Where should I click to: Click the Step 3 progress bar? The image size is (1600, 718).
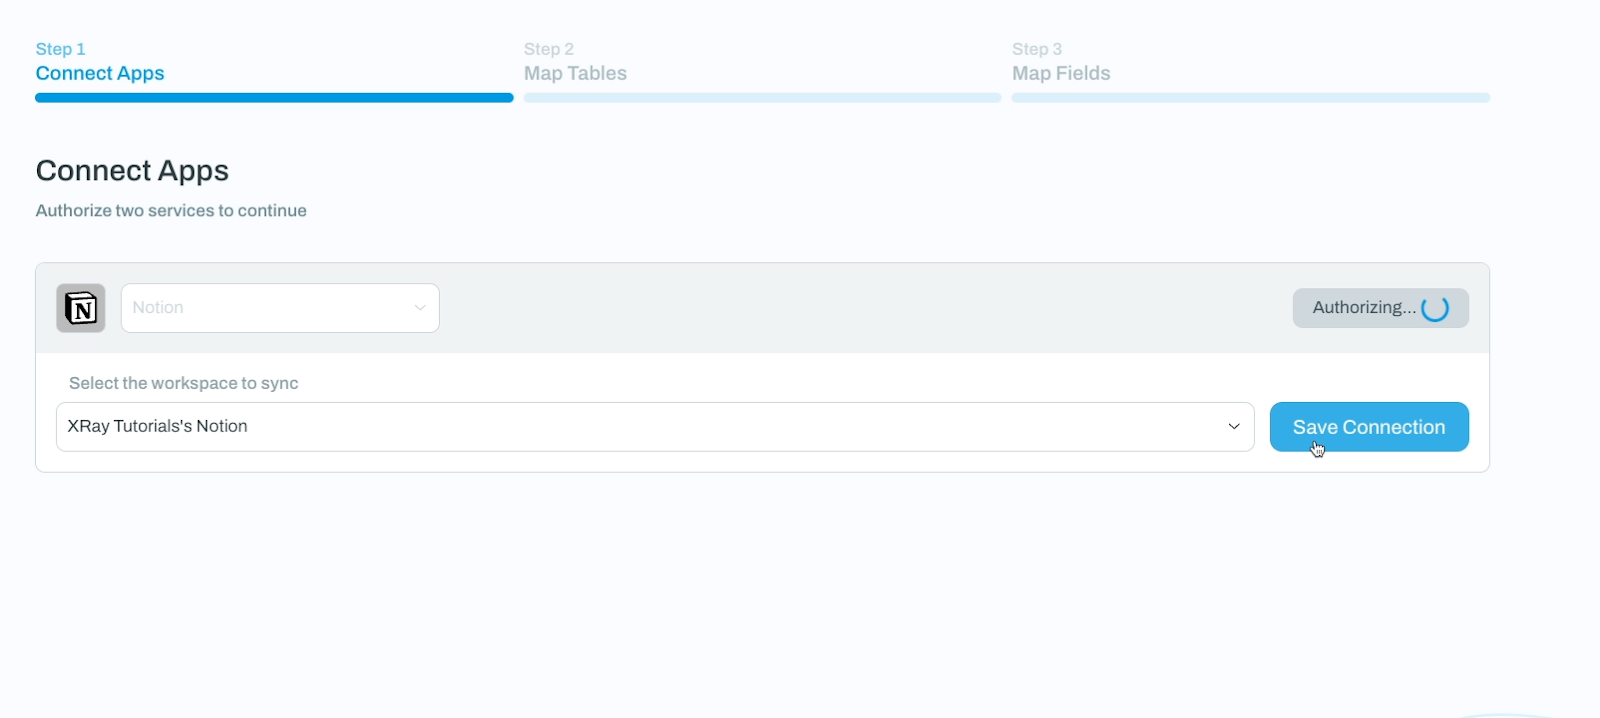click(x=1251, y=98)
